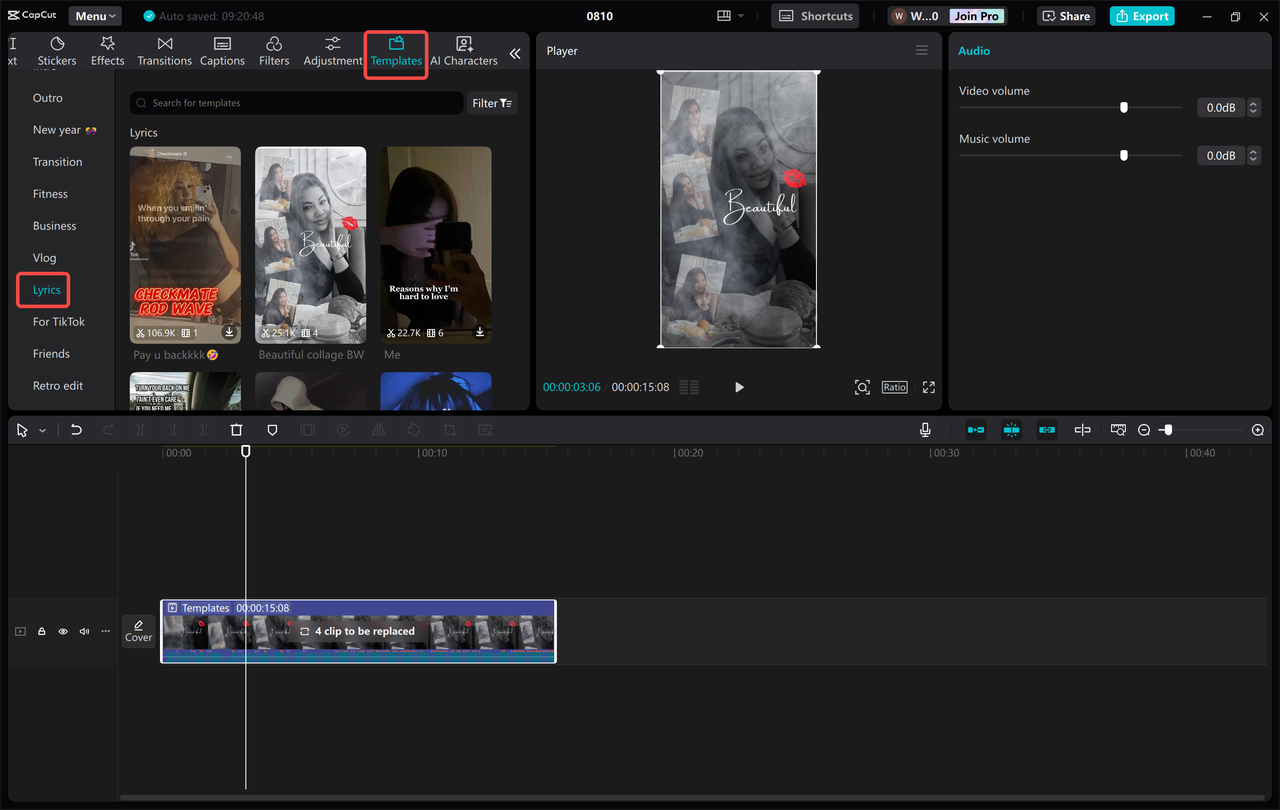Toggle preview axis
The width and height of the screenshot is (1280, 810).
[1082, 430]
